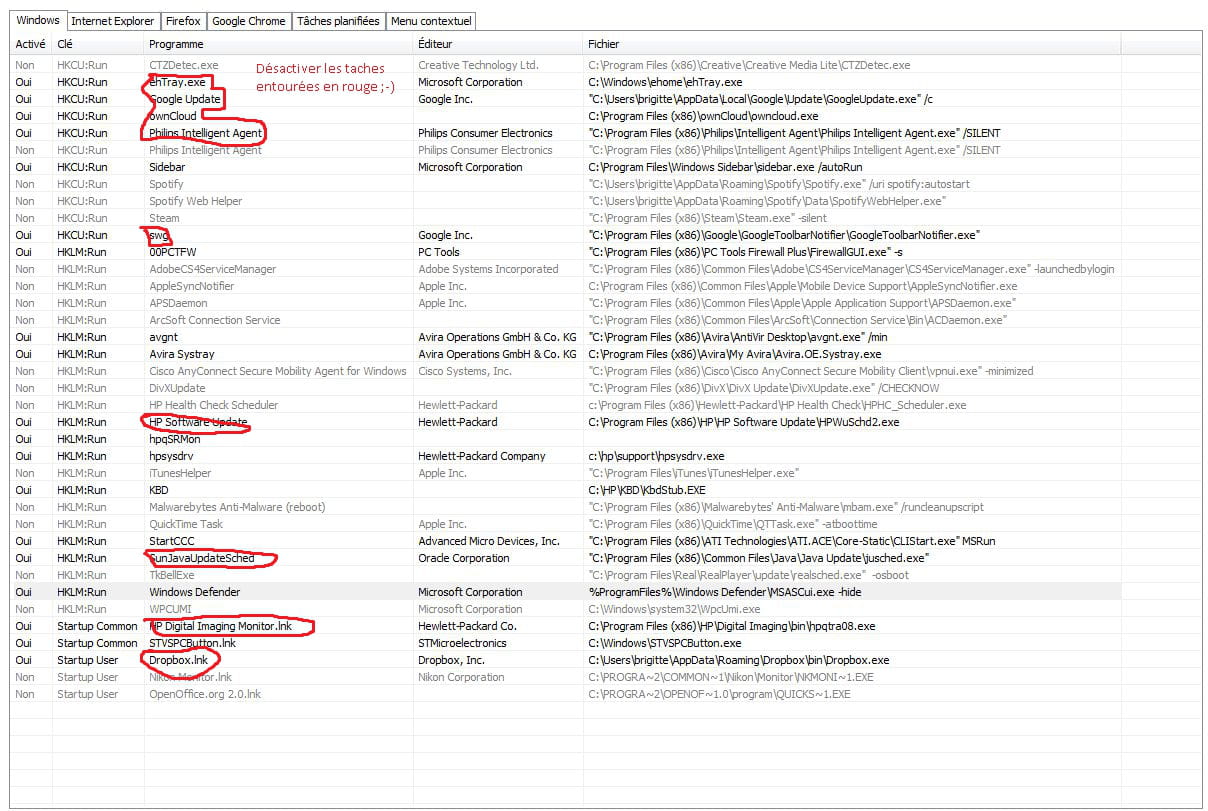Select the TkBellExe entry

tap(172, 575)
